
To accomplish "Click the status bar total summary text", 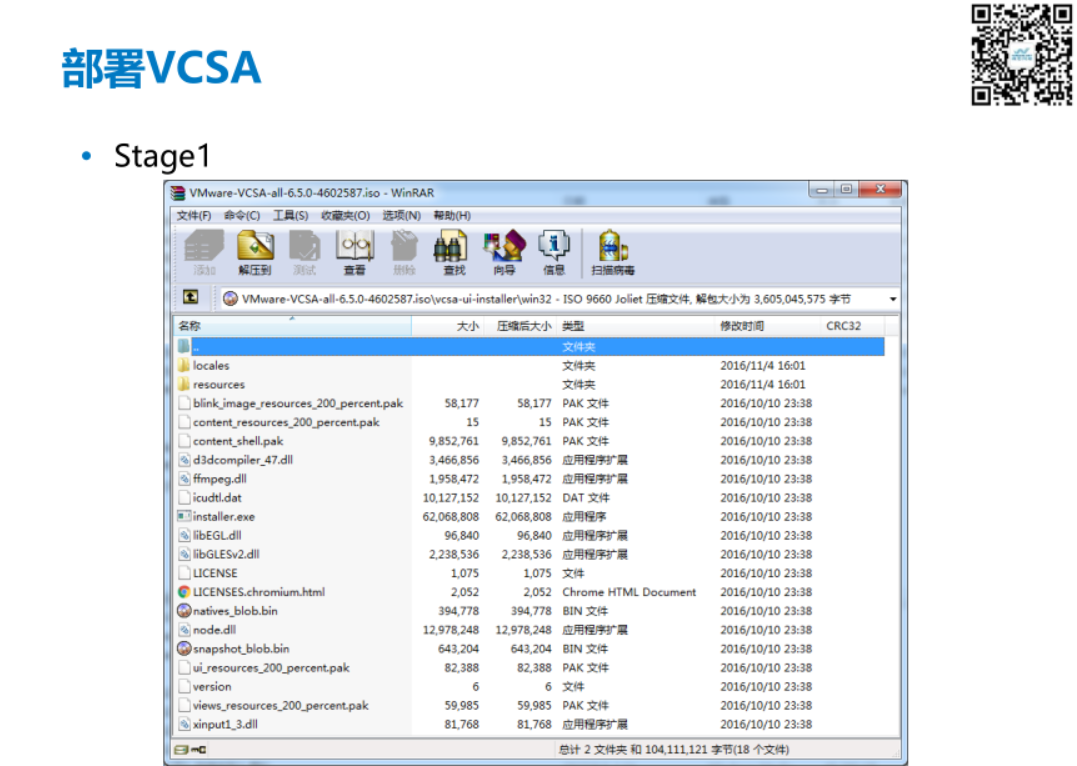I will (674, 750).
